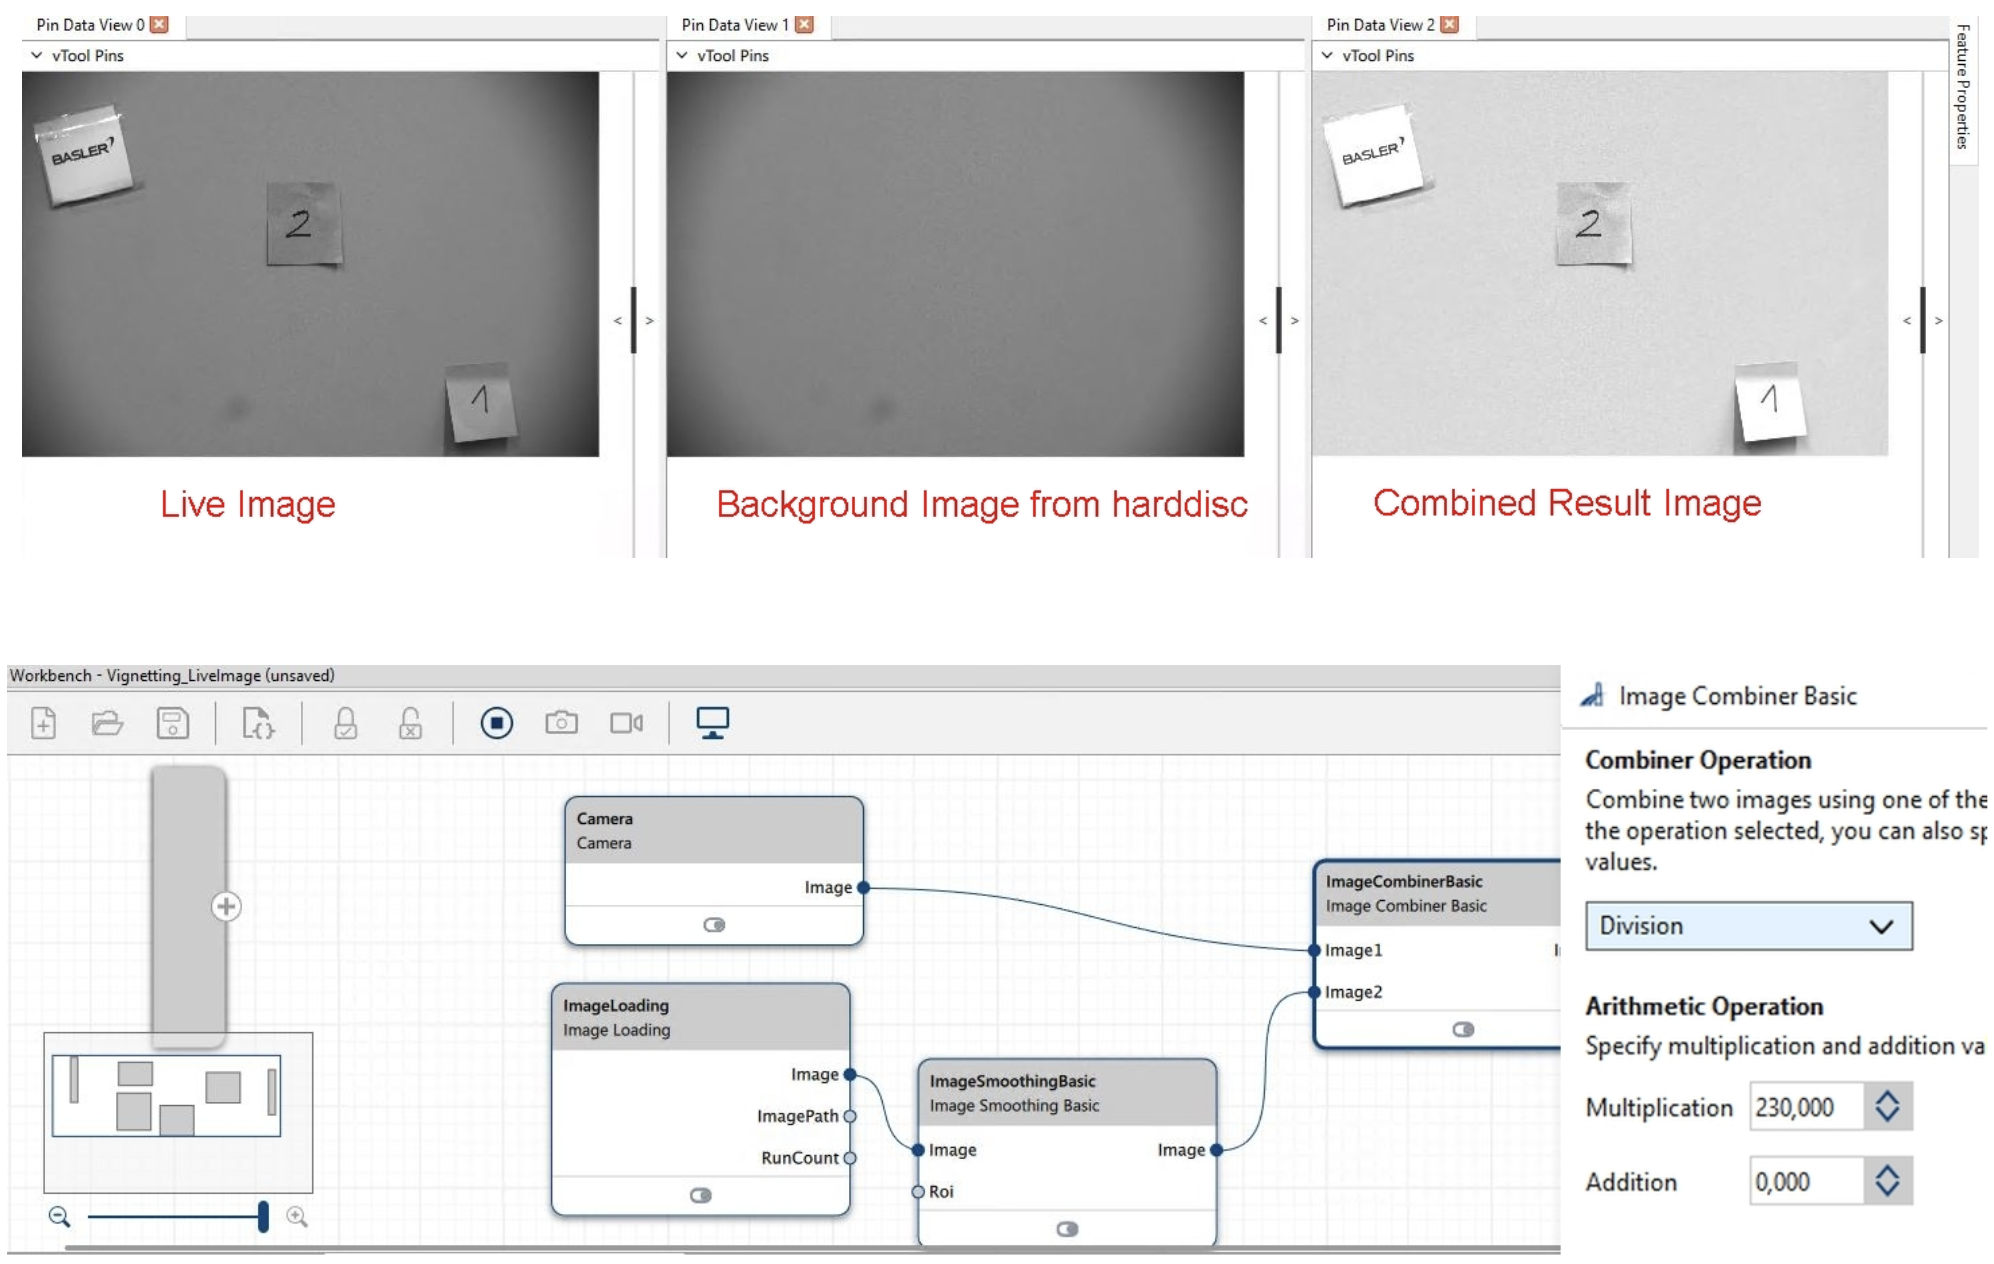Switch to the Pin Data View 1 tab
The image size is (1994, 1264).
pos(735,24)
